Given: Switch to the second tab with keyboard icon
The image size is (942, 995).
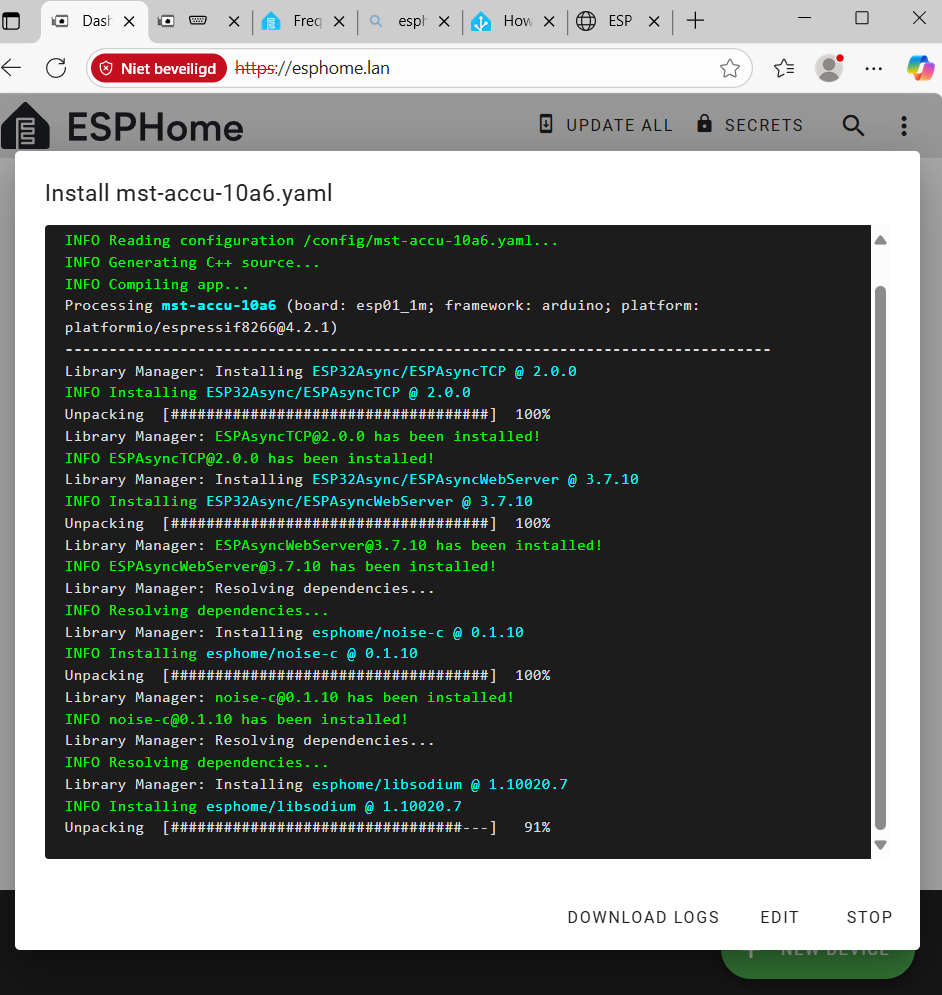Looking at the screenshot, I should tap(198, 22).
